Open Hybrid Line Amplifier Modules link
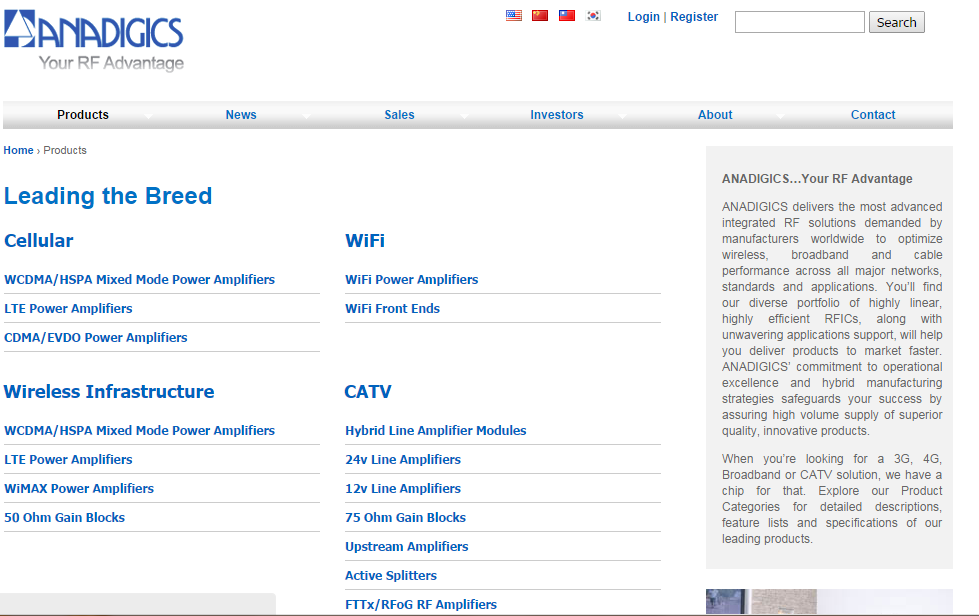Image resolution: width=979 pixels, height=616 pixels. point(436,431)
